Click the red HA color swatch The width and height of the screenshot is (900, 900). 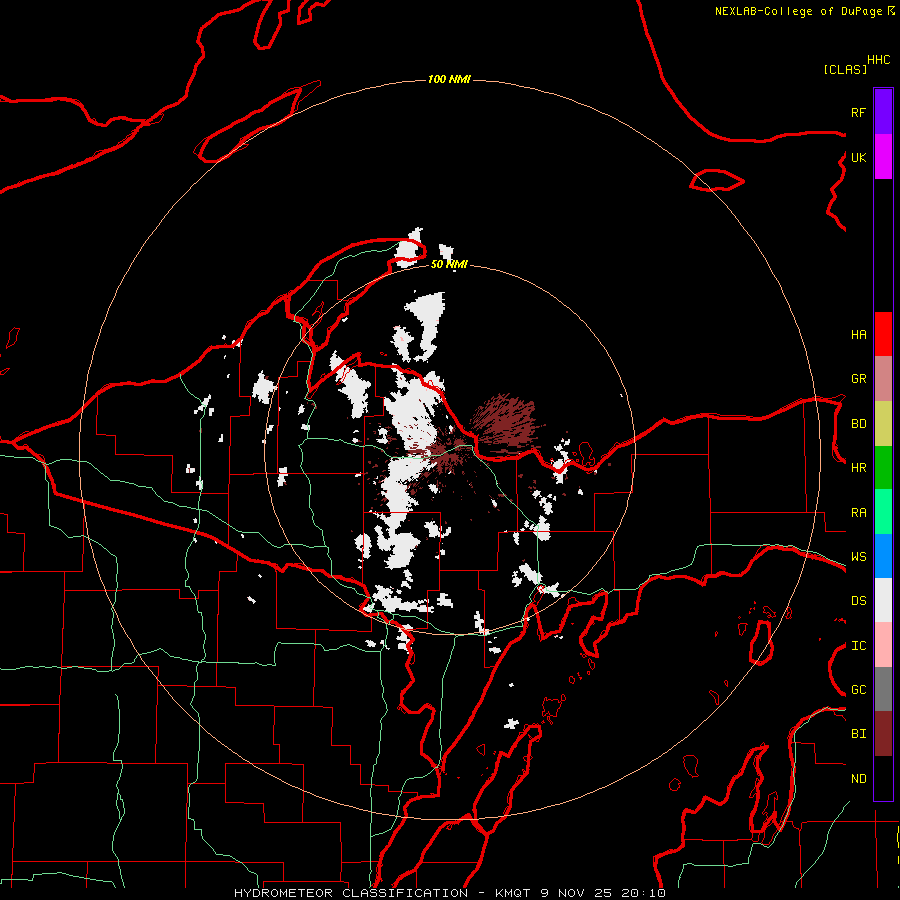883,334
